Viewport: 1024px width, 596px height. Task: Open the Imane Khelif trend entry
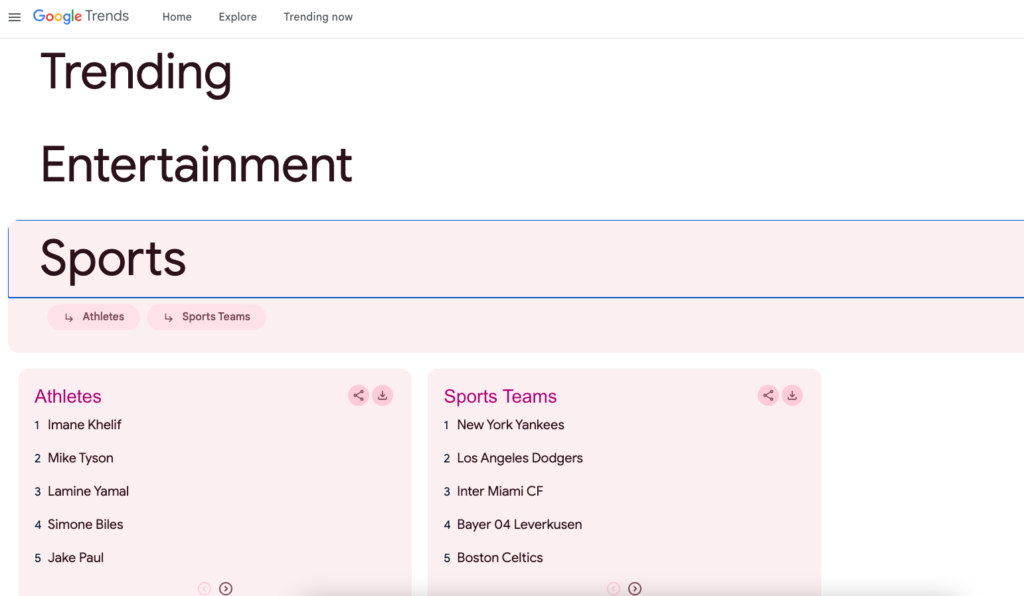85,425
